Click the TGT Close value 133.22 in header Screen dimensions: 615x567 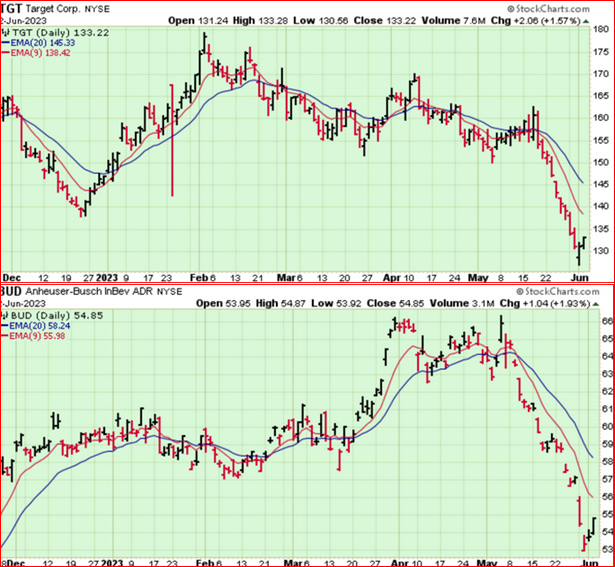401,21
